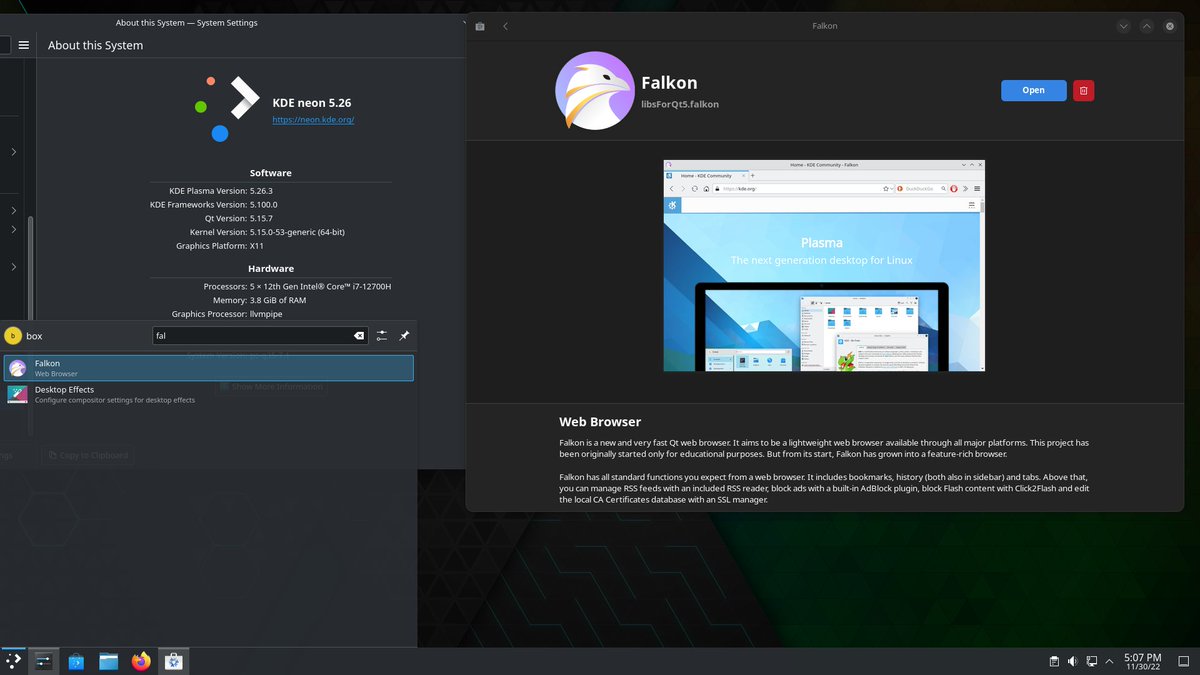Expand the first sidebar chevron in System Settings
The image size is (1200, 675).
[x=14, y=152]
